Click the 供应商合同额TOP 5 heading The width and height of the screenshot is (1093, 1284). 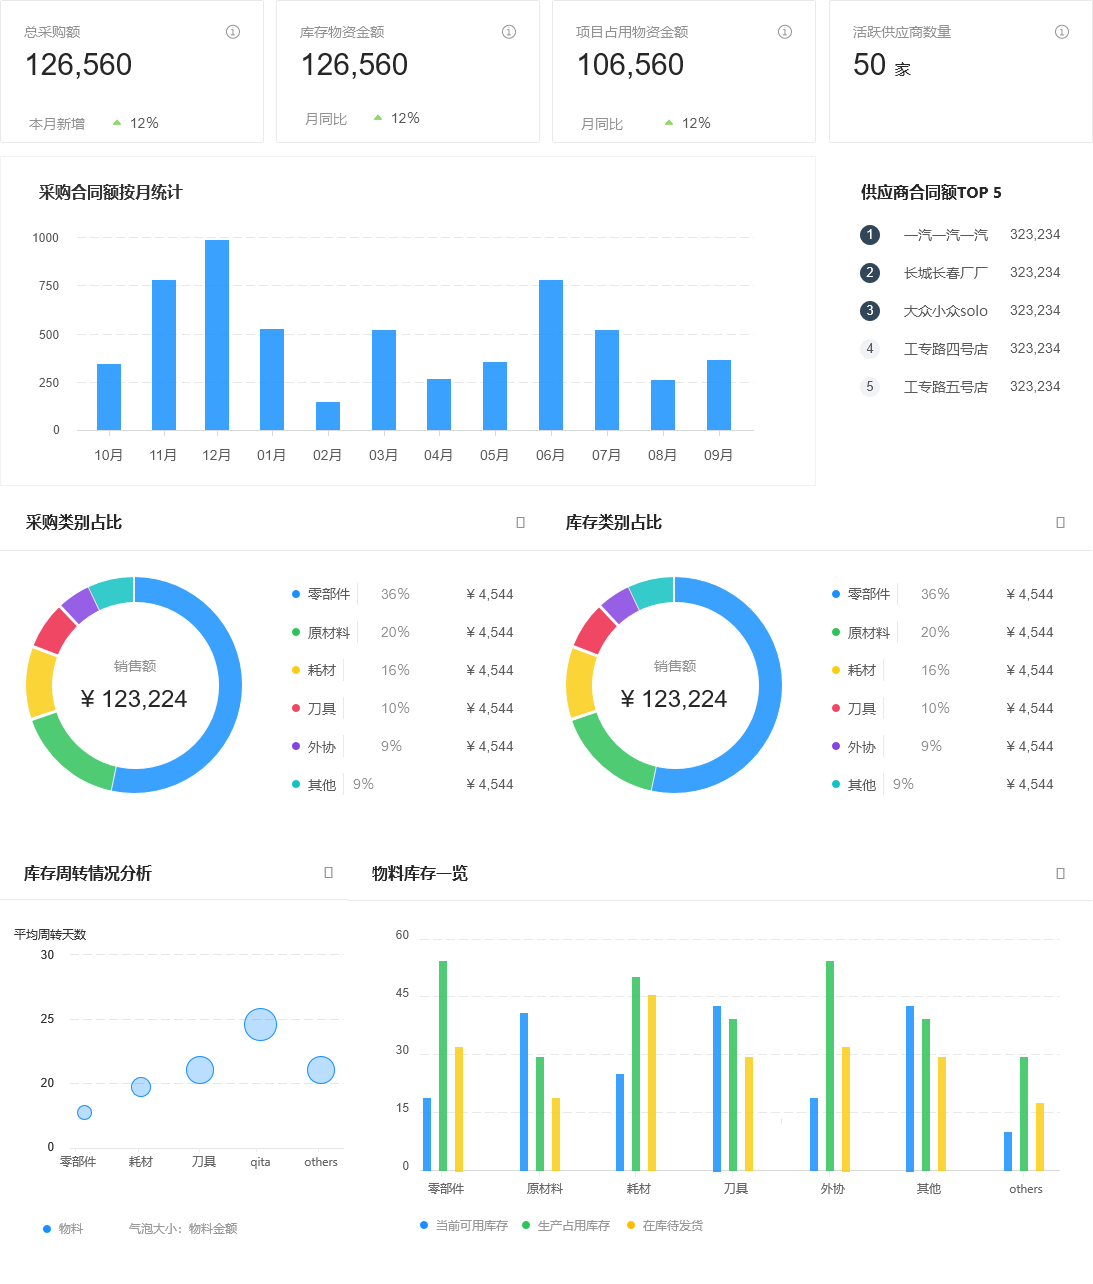pos(931,192)
